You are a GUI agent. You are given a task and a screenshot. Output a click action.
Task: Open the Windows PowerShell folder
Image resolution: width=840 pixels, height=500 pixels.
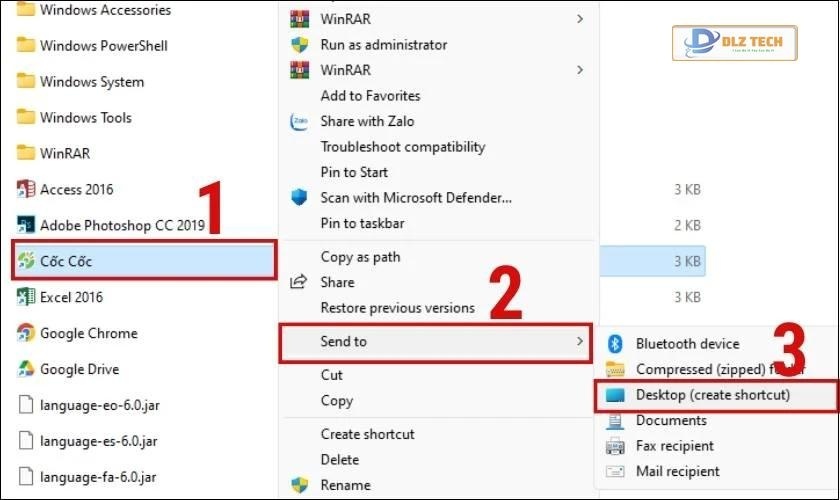tap(103, 46)
